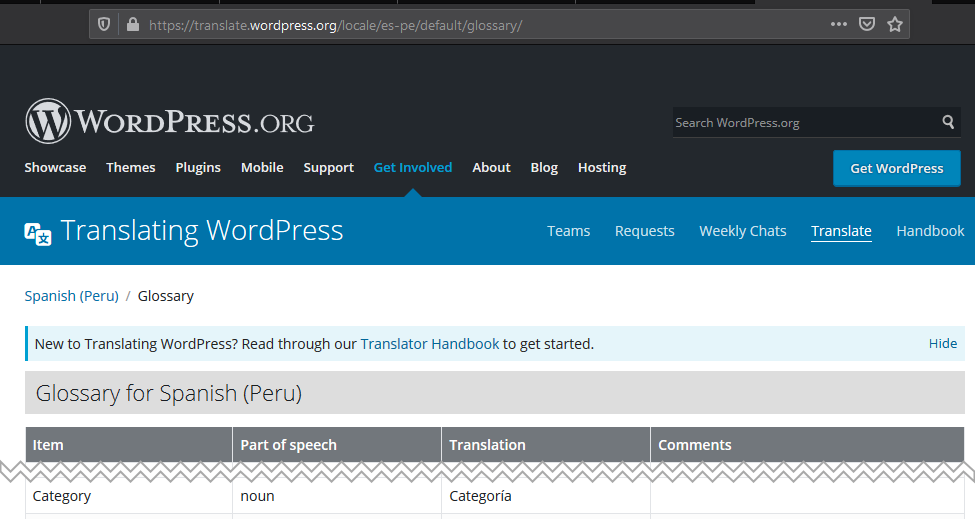The width and height of the screenshot is (975, 519).
Task: Go to the Requests page
Action: point(644,231)
